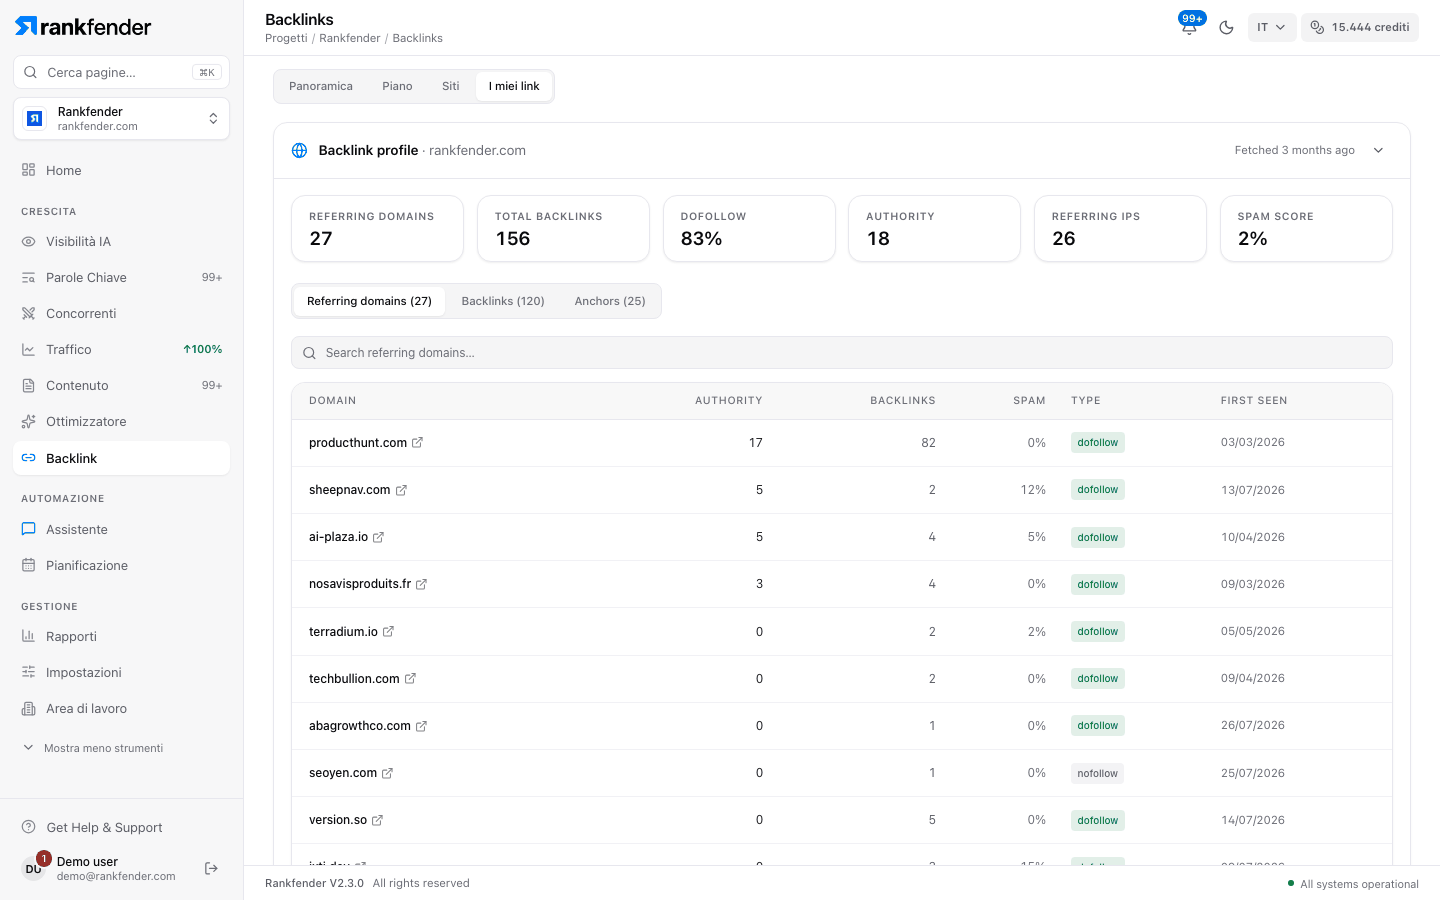Open Contenuto document item
Image resolution: width=1440 pixels, height=900 pixels.
pos(122,386)
